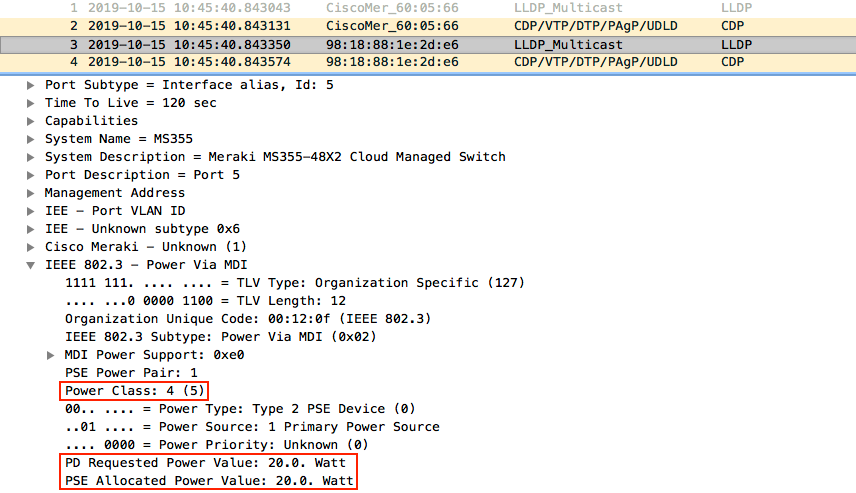The height and width of the screenshot is (493, 856).
Task: Expand the System Name = MS355 node
Action: click(x=31, y=139)
